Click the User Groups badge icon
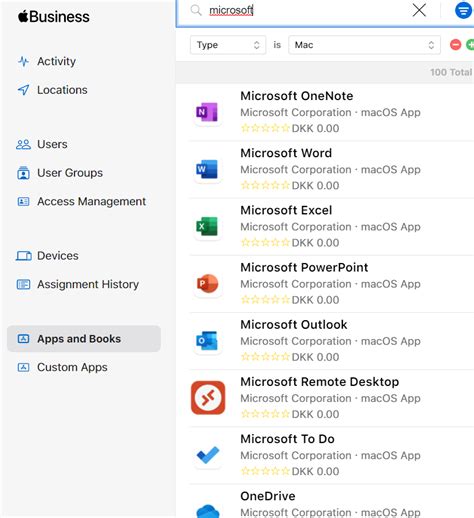The width and height of the screenshot is (474, 518). pos(23,173)
